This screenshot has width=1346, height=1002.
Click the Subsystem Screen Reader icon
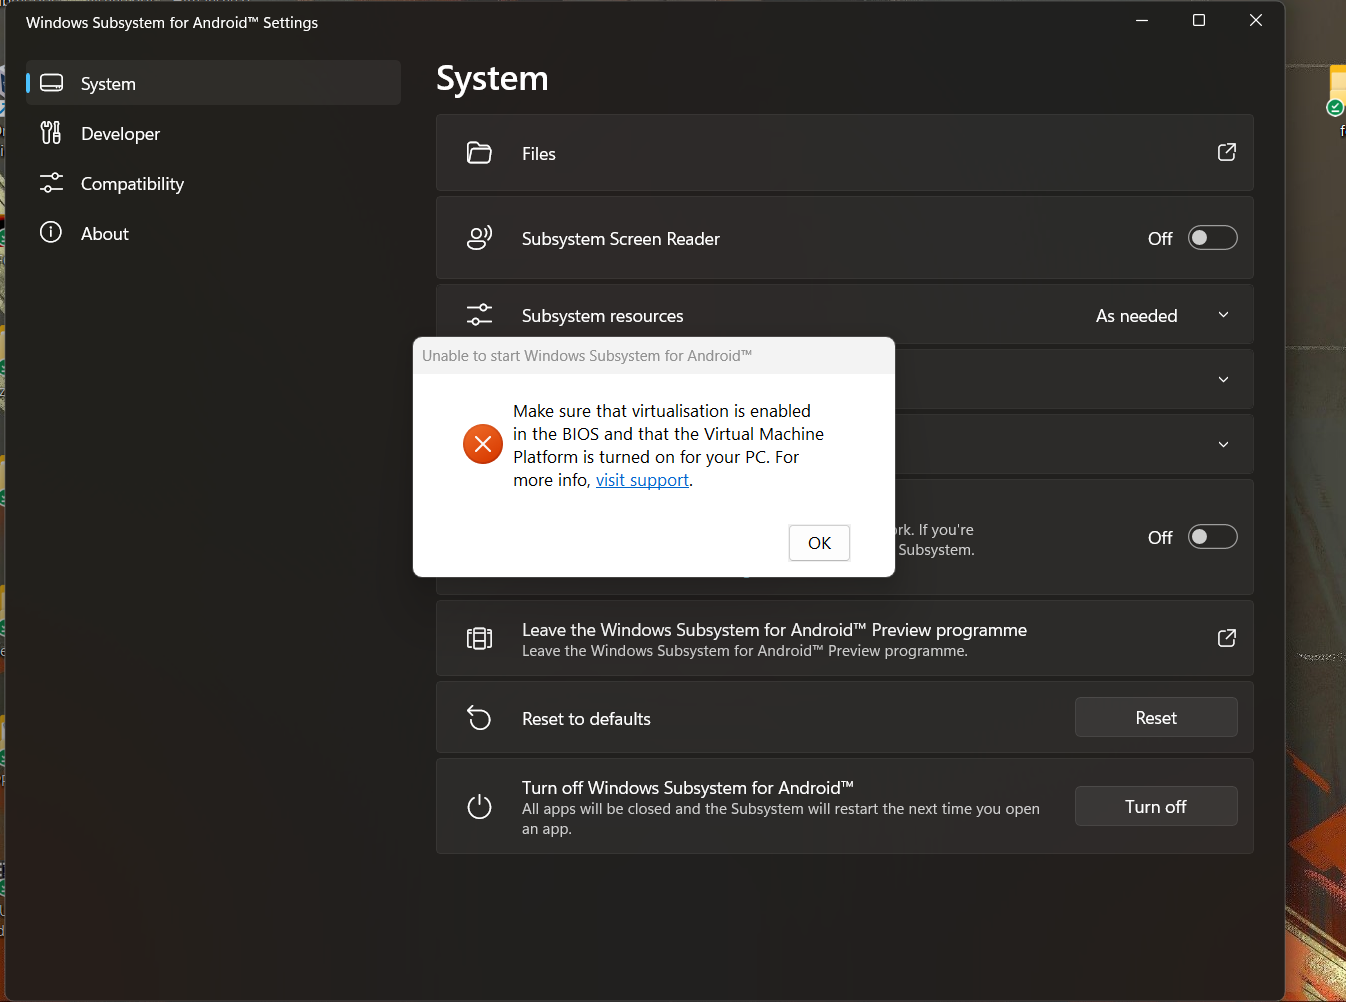tap(480, 238)
